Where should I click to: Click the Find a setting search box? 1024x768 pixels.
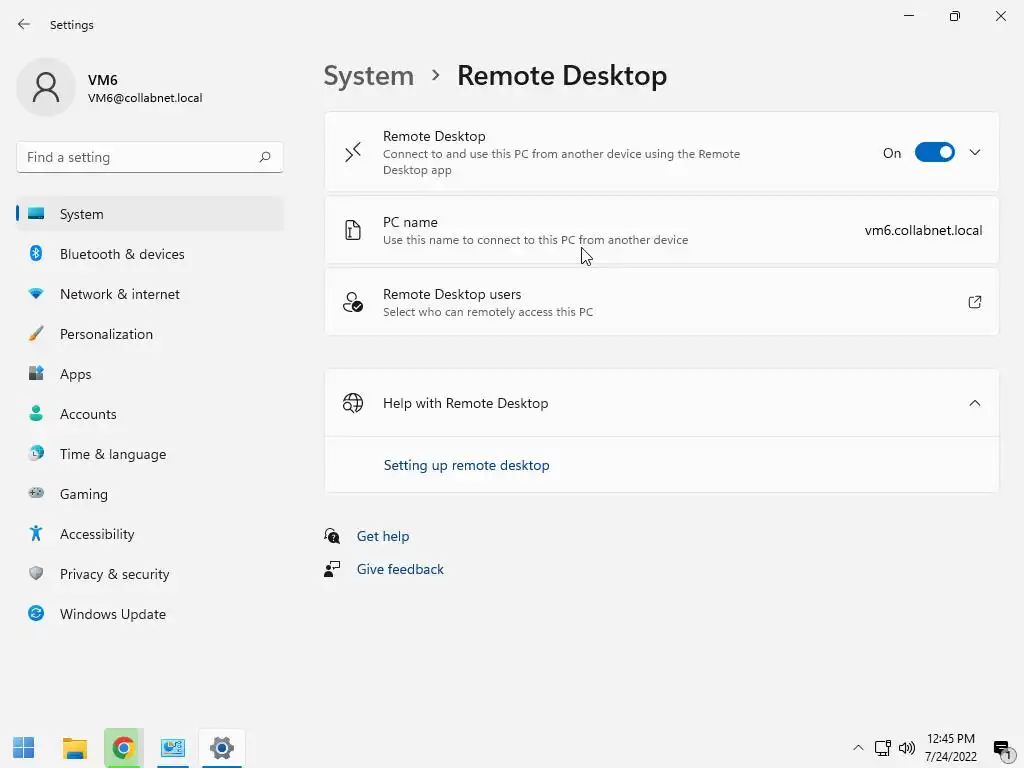pos(140,157)
